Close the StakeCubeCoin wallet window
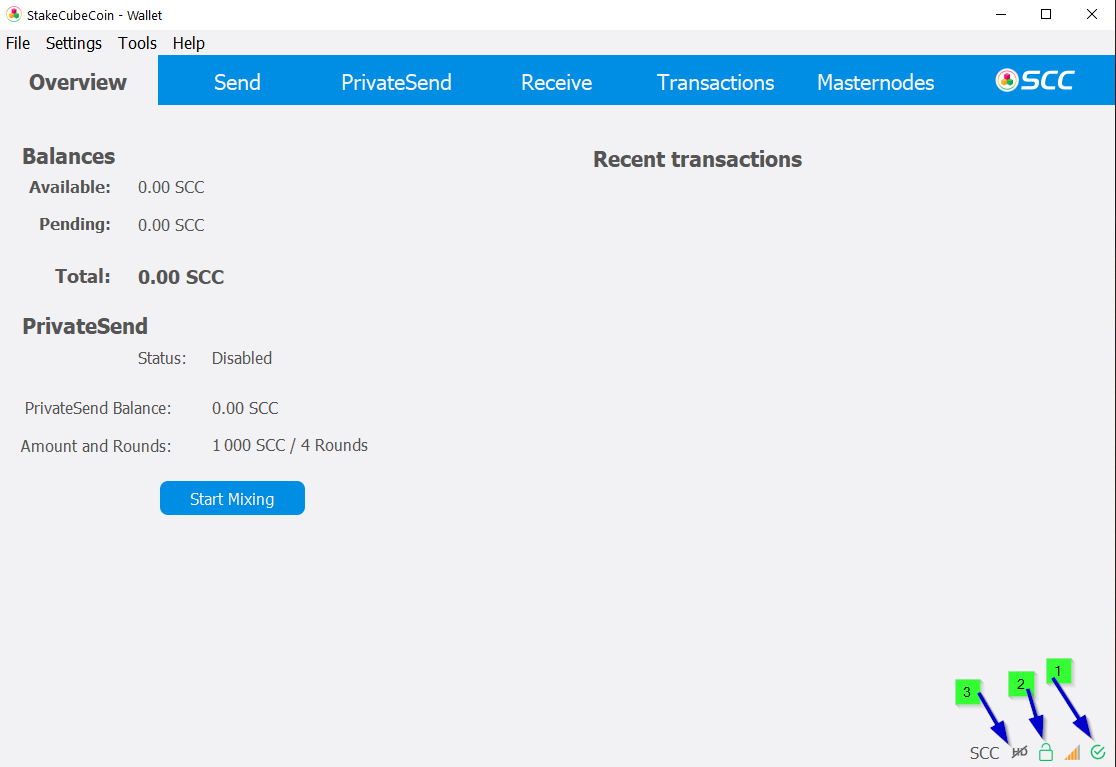This screenshot has width=1116, height=767. click(x=1091, y=14)
